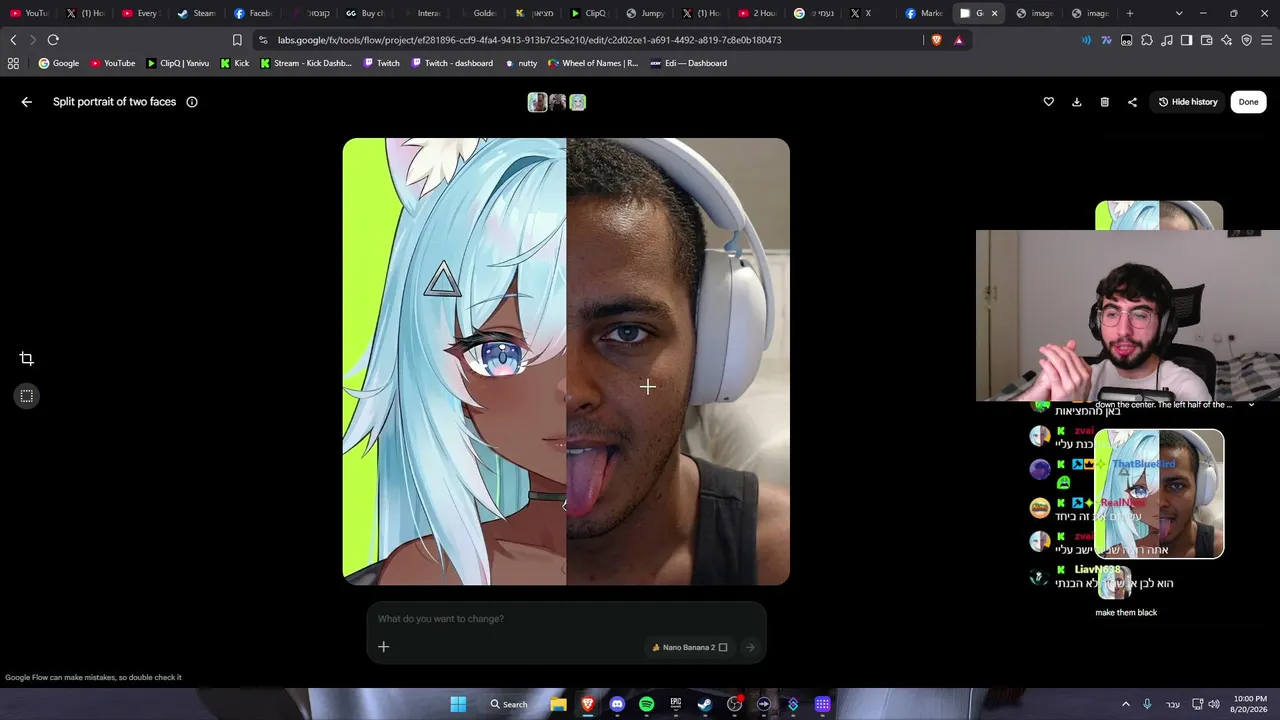Open the Windows Start menu

458,704
